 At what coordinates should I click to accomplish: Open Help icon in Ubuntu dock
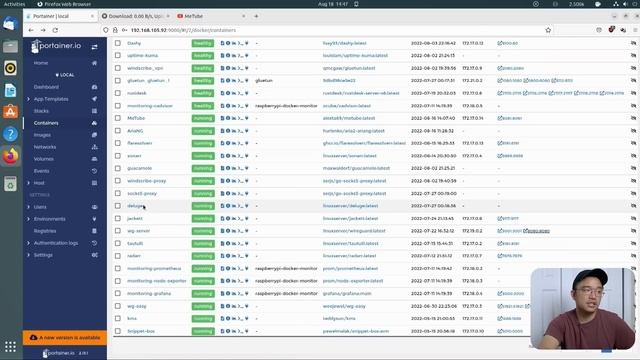click(10, 134)
